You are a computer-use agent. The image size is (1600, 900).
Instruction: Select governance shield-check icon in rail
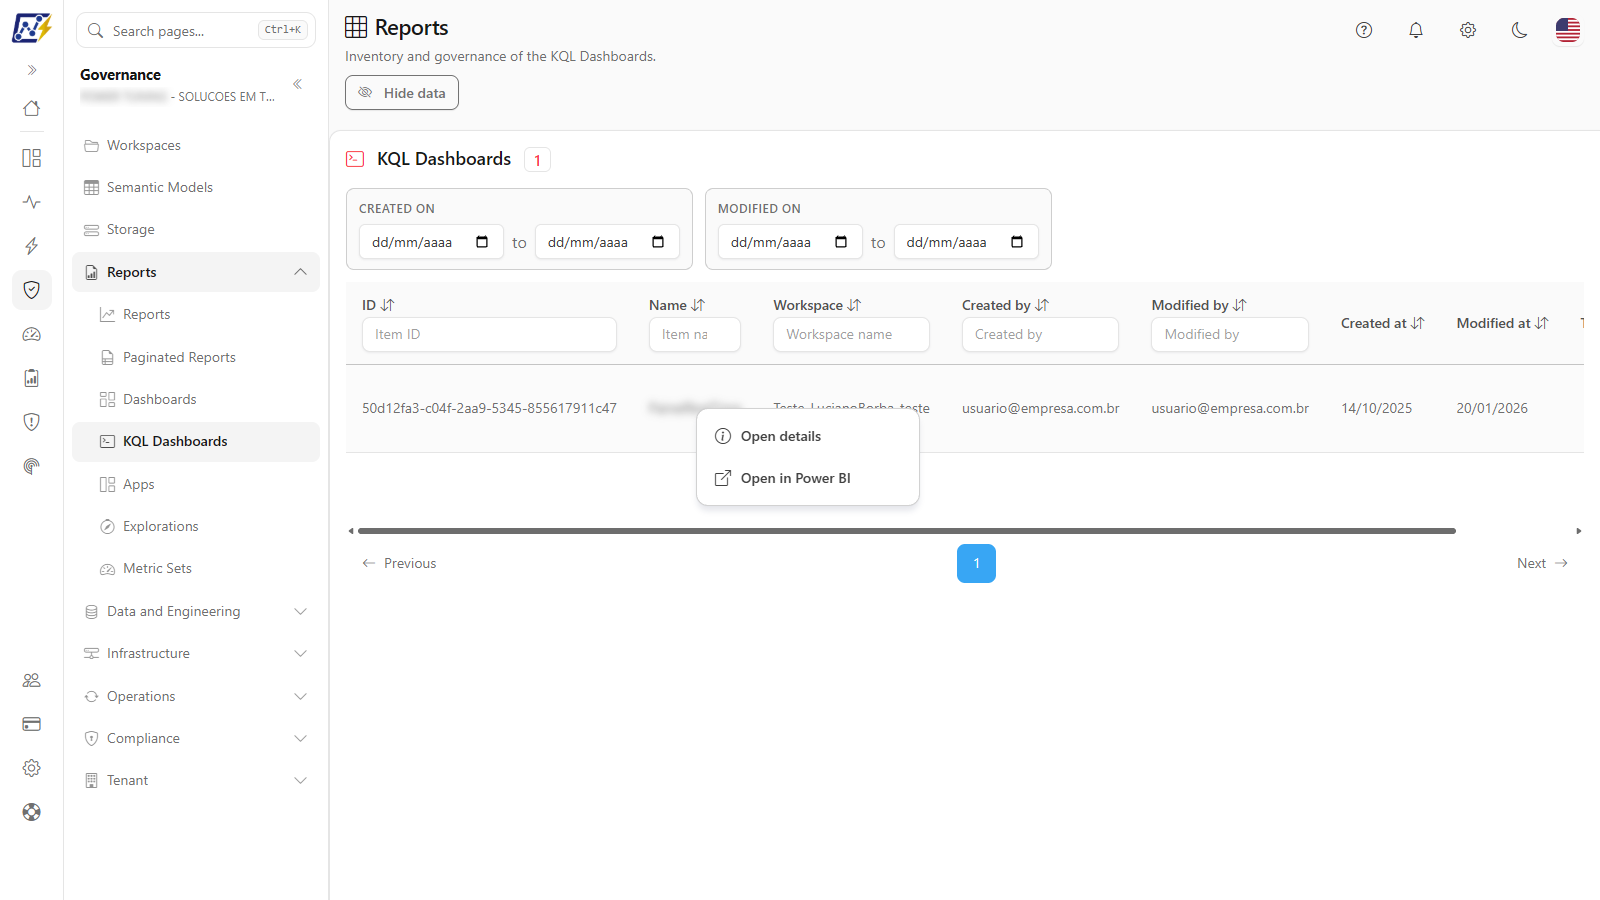32,290
